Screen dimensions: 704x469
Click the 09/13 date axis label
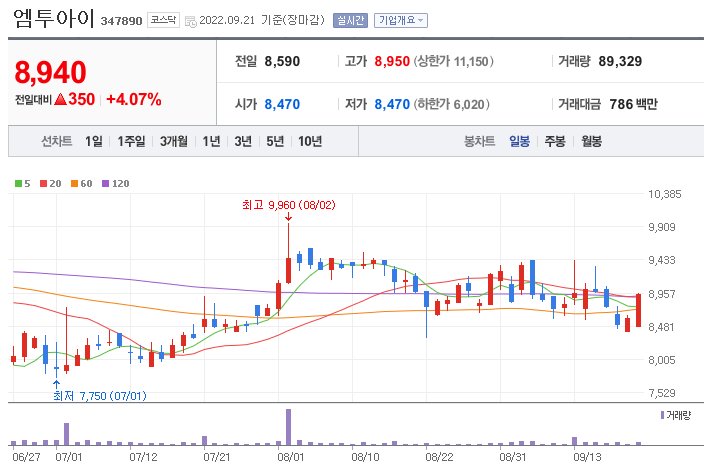coord(587,457)
